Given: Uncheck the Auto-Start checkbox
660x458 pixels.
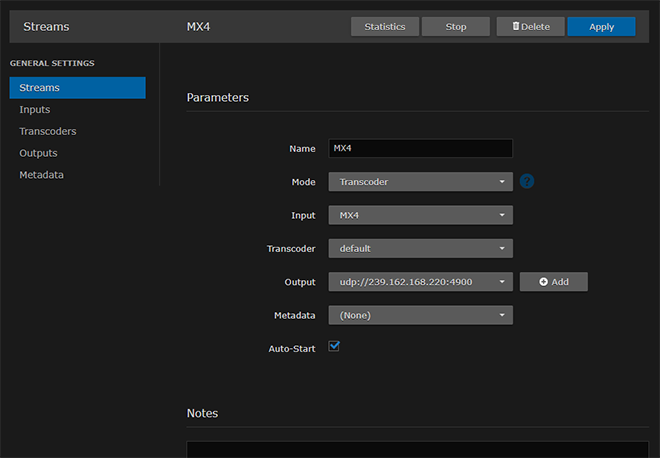Looking at the screenshot, I should [335, 346].
